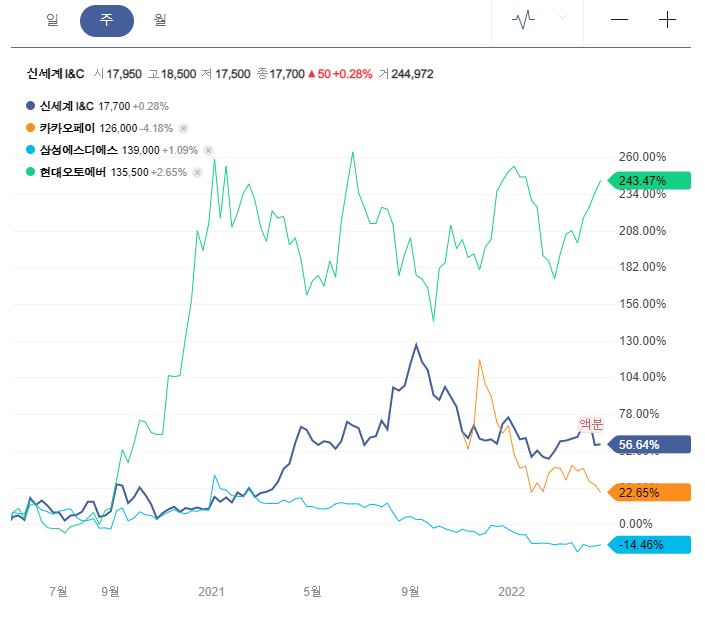Remove 카카오페이 from comparison
705x618 pixels.
pos(183,129)
